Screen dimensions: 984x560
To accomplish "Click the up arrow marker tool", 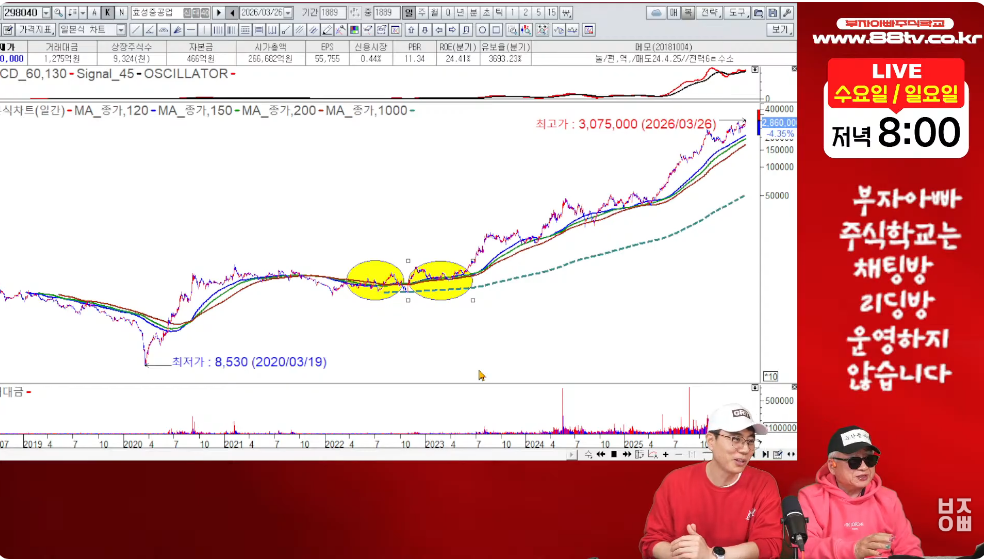I will [x=411, y=30].
